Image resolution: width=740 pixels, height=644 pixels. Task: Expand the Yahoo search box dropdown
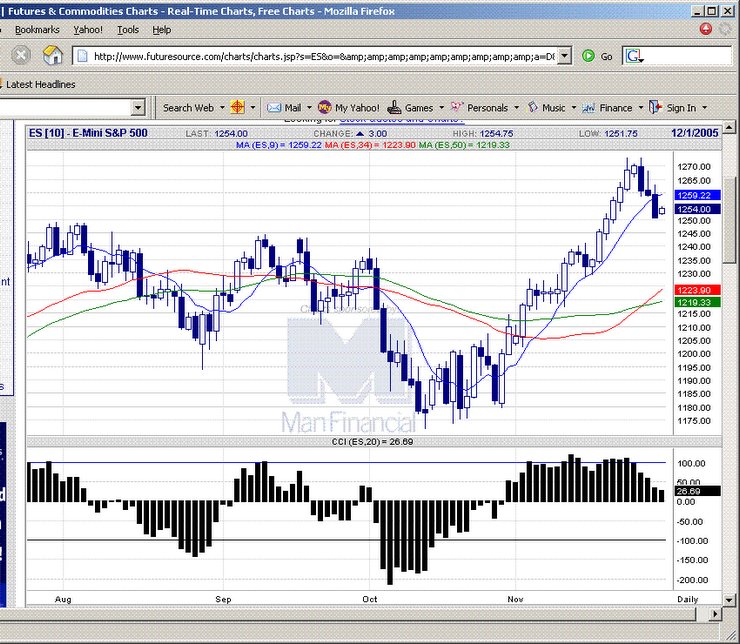[137, 108]
